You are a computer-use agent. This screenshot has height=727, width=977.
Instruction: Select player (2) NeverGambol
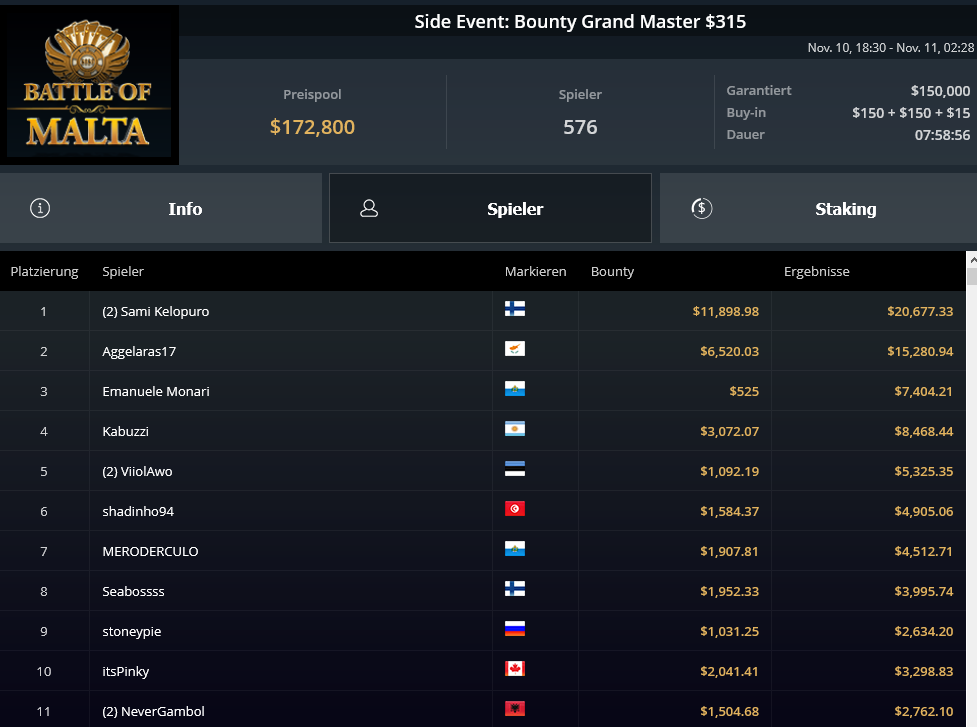(x=153, y=711)
